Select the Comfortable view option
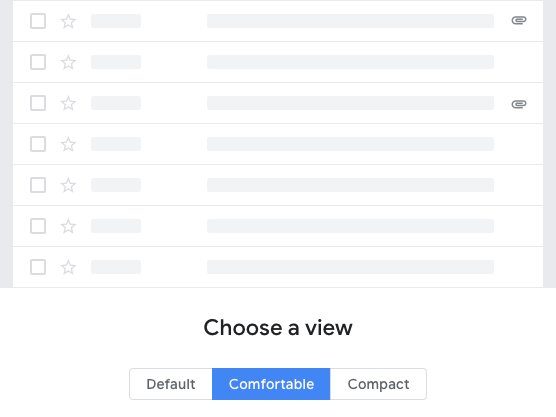Screen dimensions: 556x417 271,384
